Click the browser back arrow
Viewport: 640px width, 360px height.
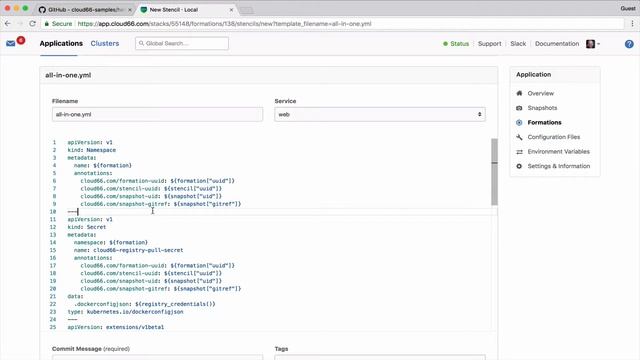point(7,24)
